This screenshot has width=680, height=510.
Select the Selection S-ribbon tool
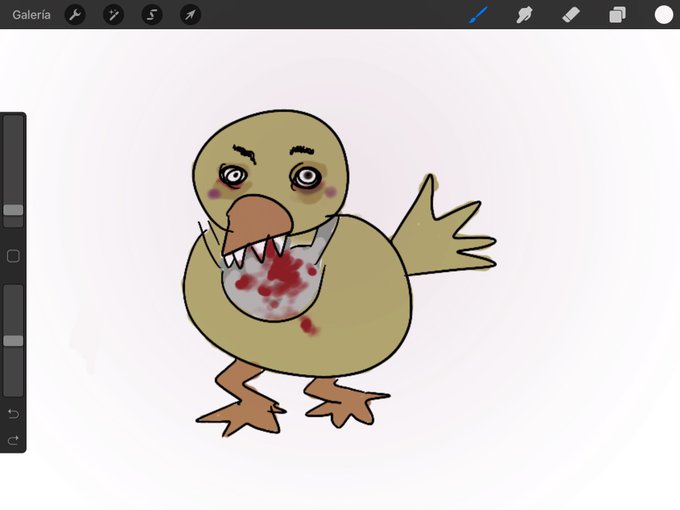pyautogui.click(x=152, y=15)
